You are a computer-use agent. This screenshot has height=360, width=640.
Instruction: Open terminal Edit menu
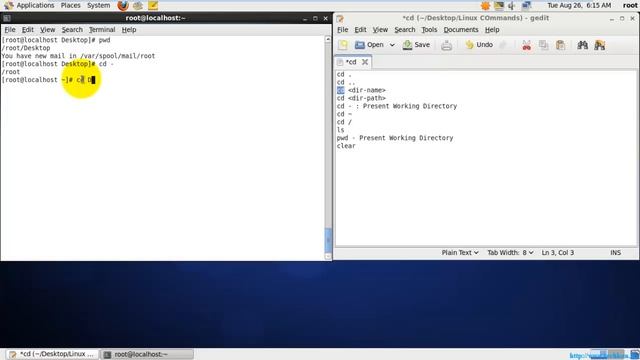coord(27,30)
